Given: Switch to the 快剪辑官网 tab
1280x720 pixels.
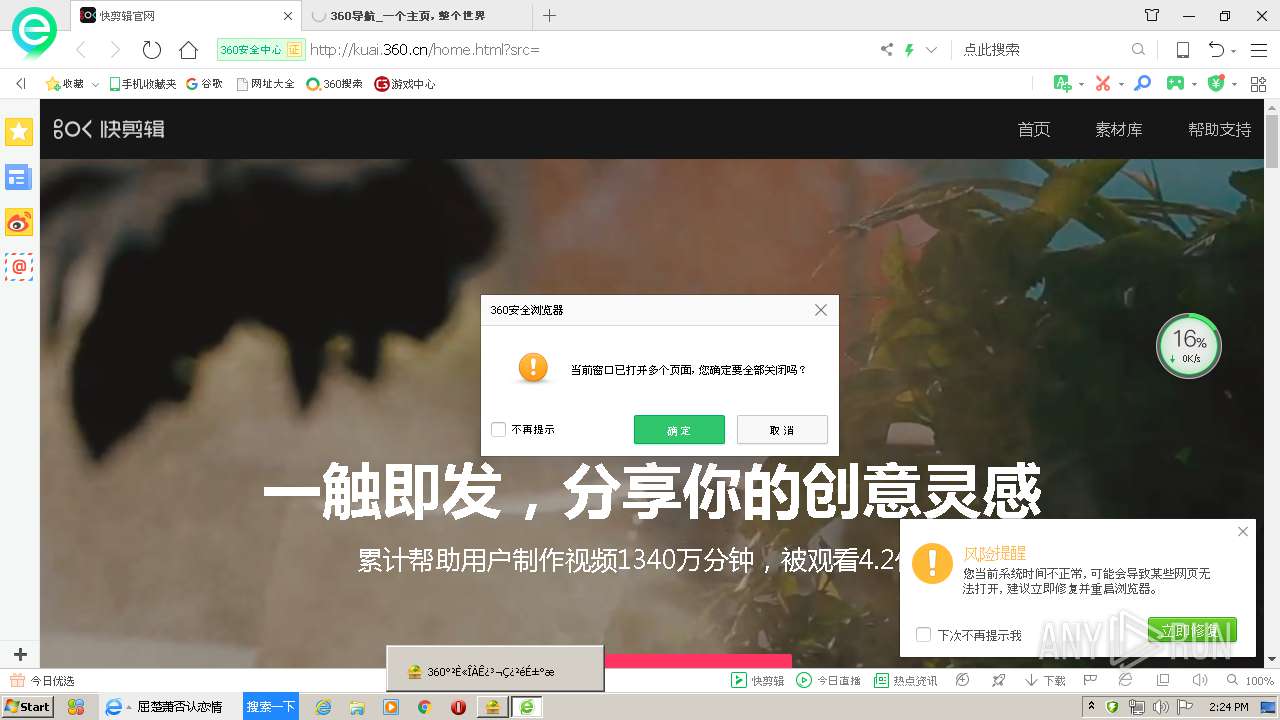Looking at the screenshot, I should (x=186, y=16).
